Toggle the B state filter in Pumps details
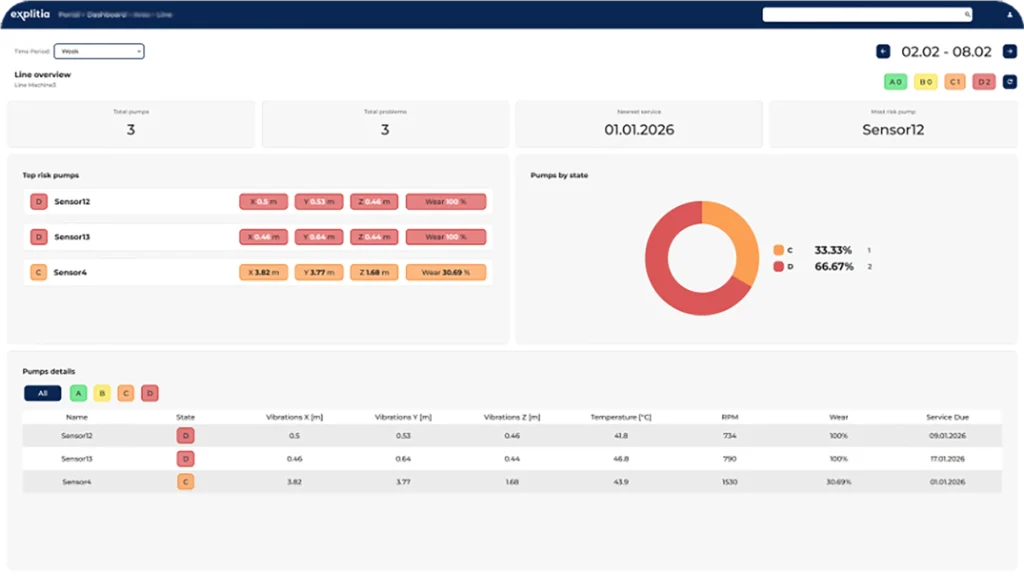This screenshot has height=577, width=1024. click(x=102, y=393)
